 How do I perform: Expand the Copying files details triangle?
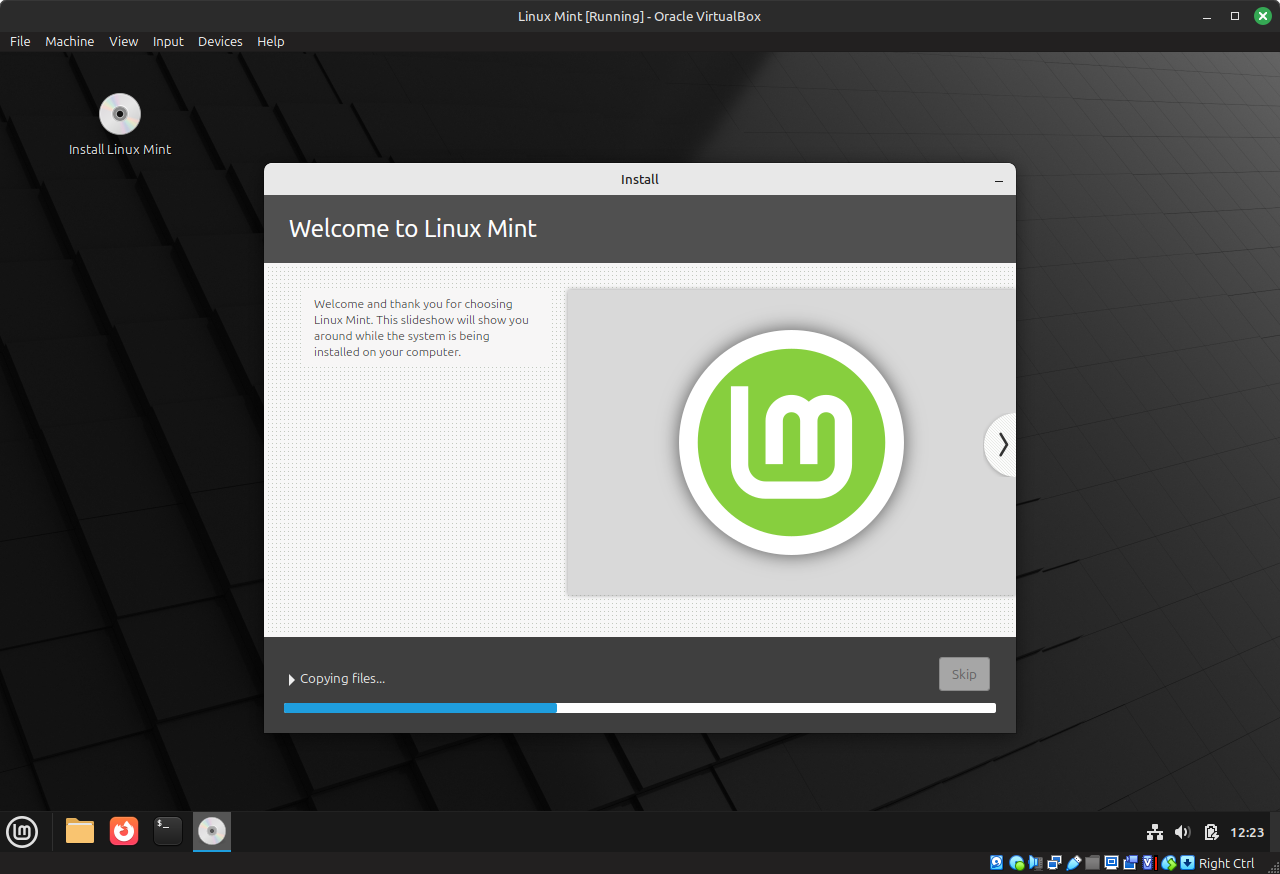pos(292,679)
